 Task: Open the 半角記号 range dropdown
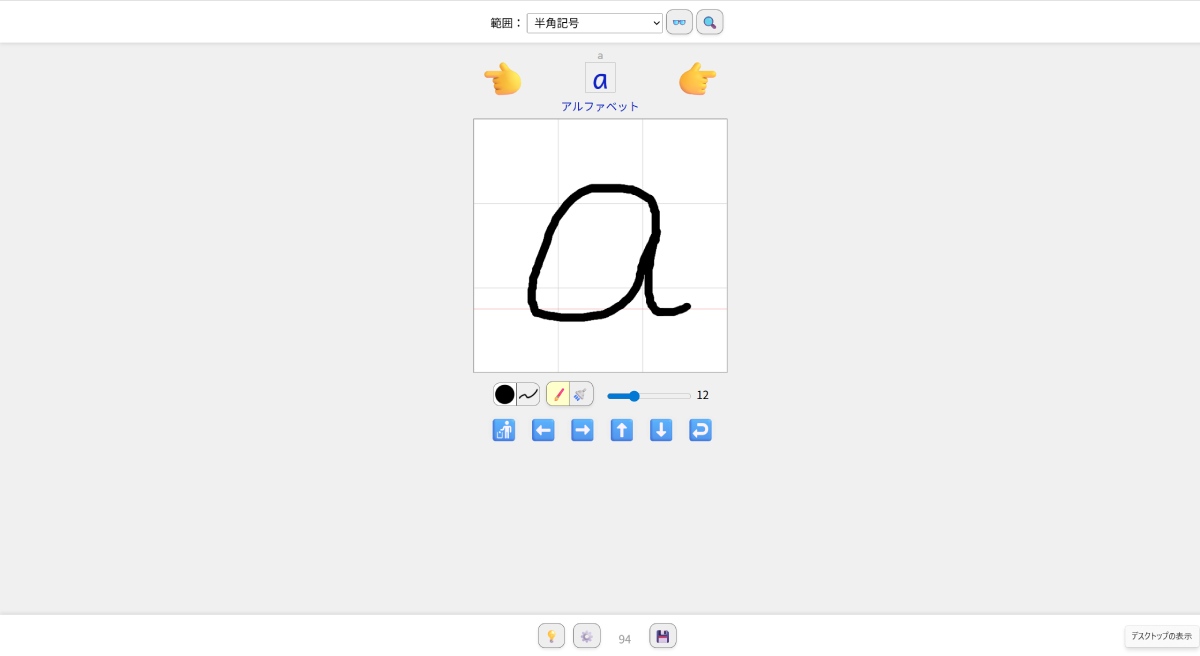coord(595,23)
